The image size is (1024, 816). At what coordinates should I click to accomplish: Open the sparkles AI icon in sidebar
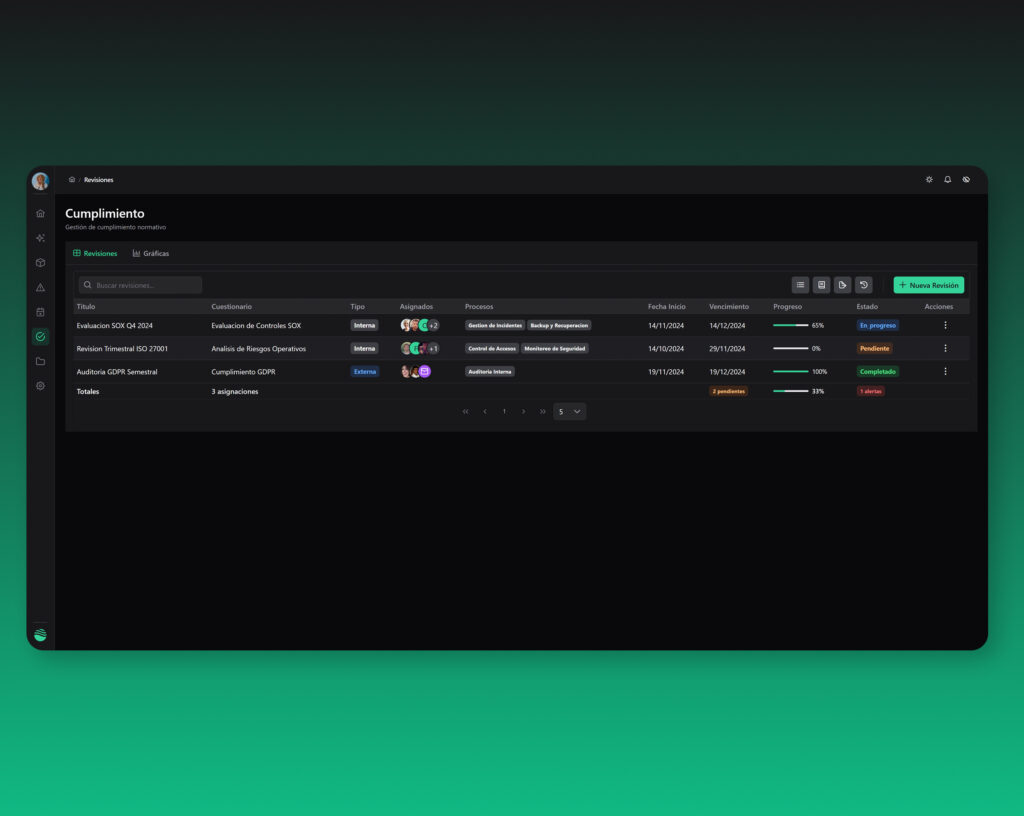(40, 238)
